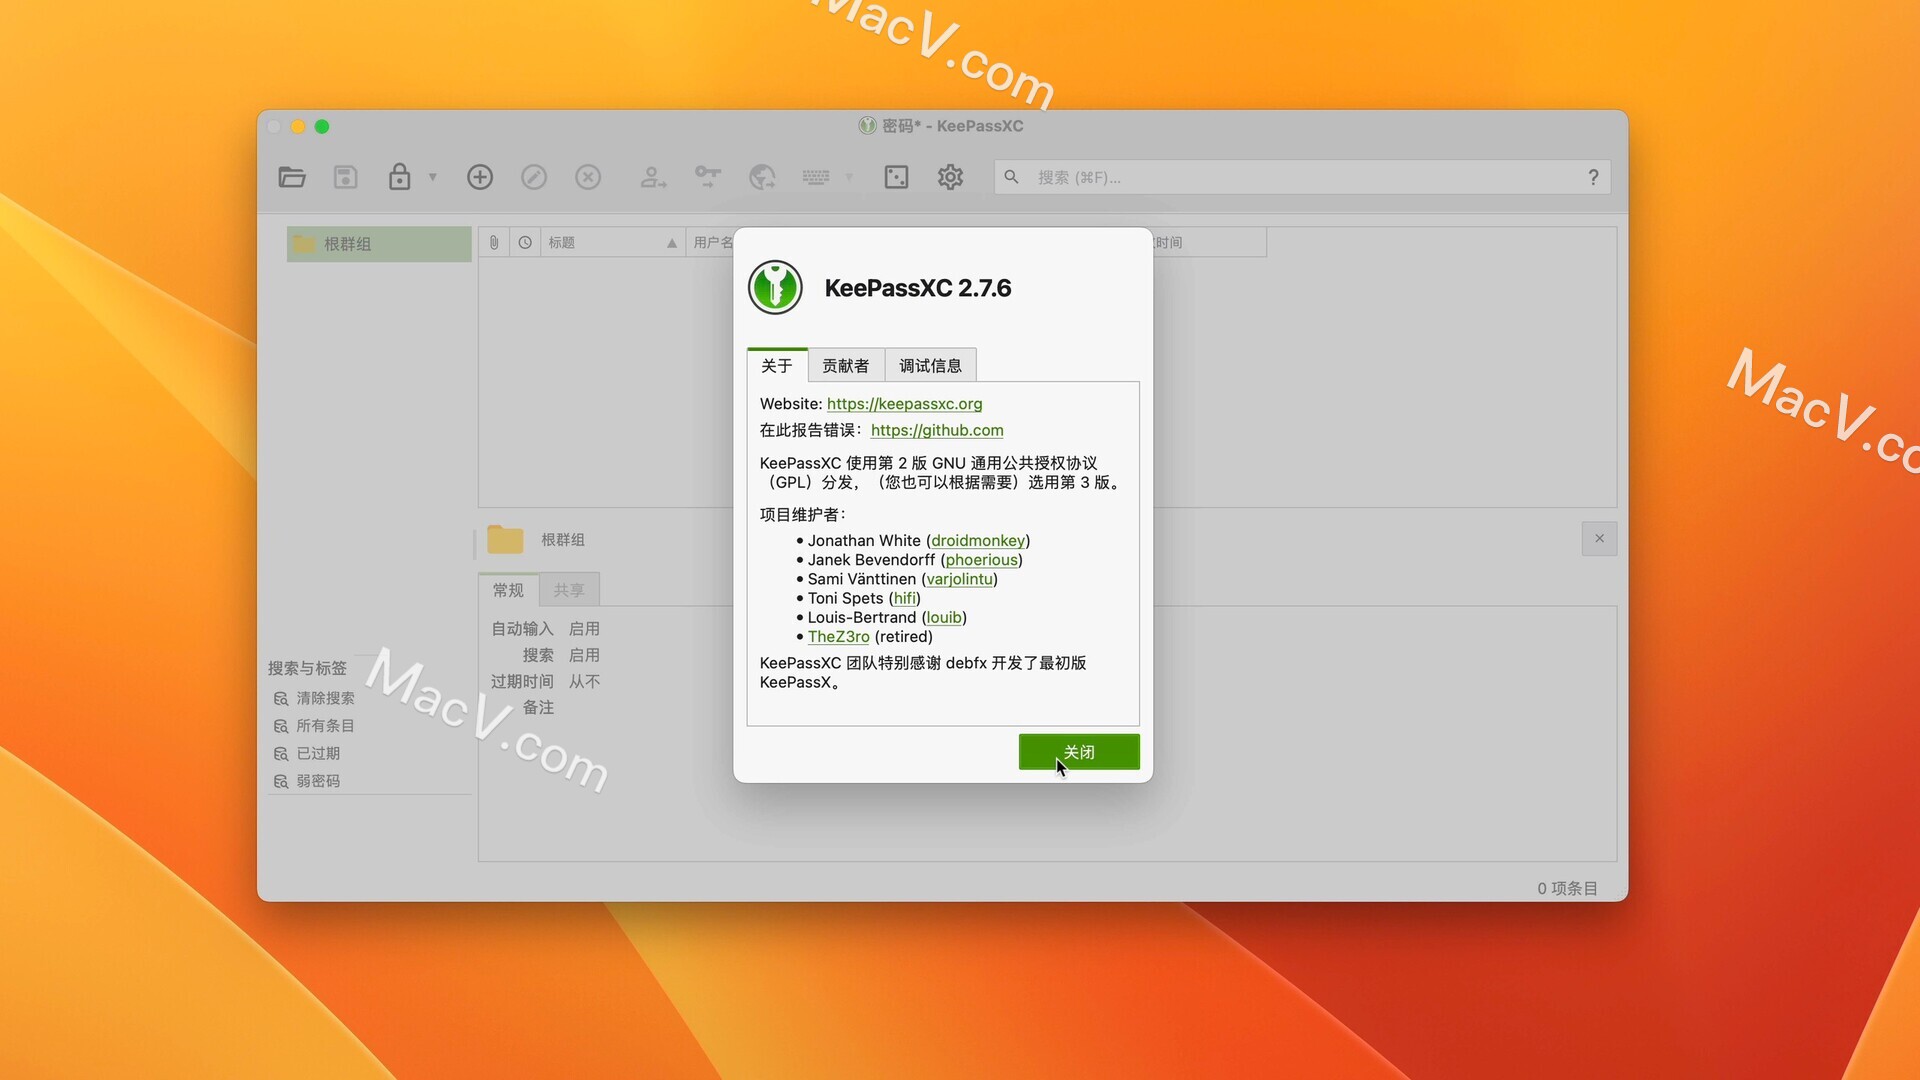Image resolution: width=1920 pixels, height=1080 pixels.
Task: Click the search help question mark
Action: [1593, 178]
